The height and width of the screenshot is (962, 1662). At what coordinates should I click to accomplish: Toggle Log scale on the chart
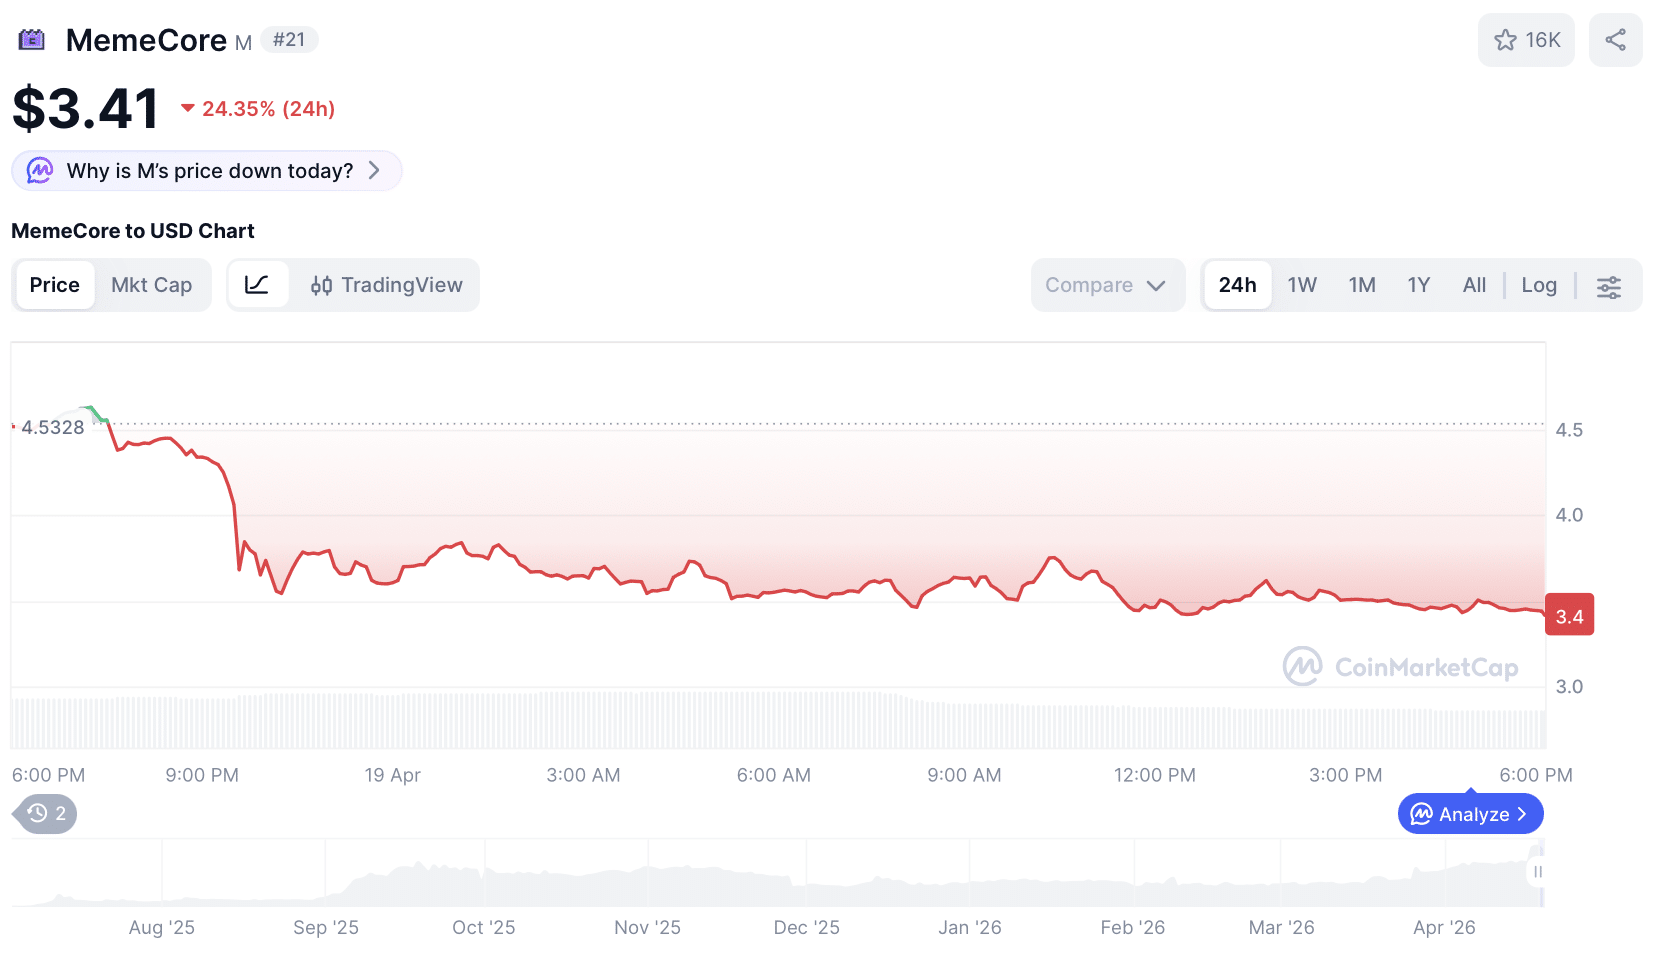1538,285
